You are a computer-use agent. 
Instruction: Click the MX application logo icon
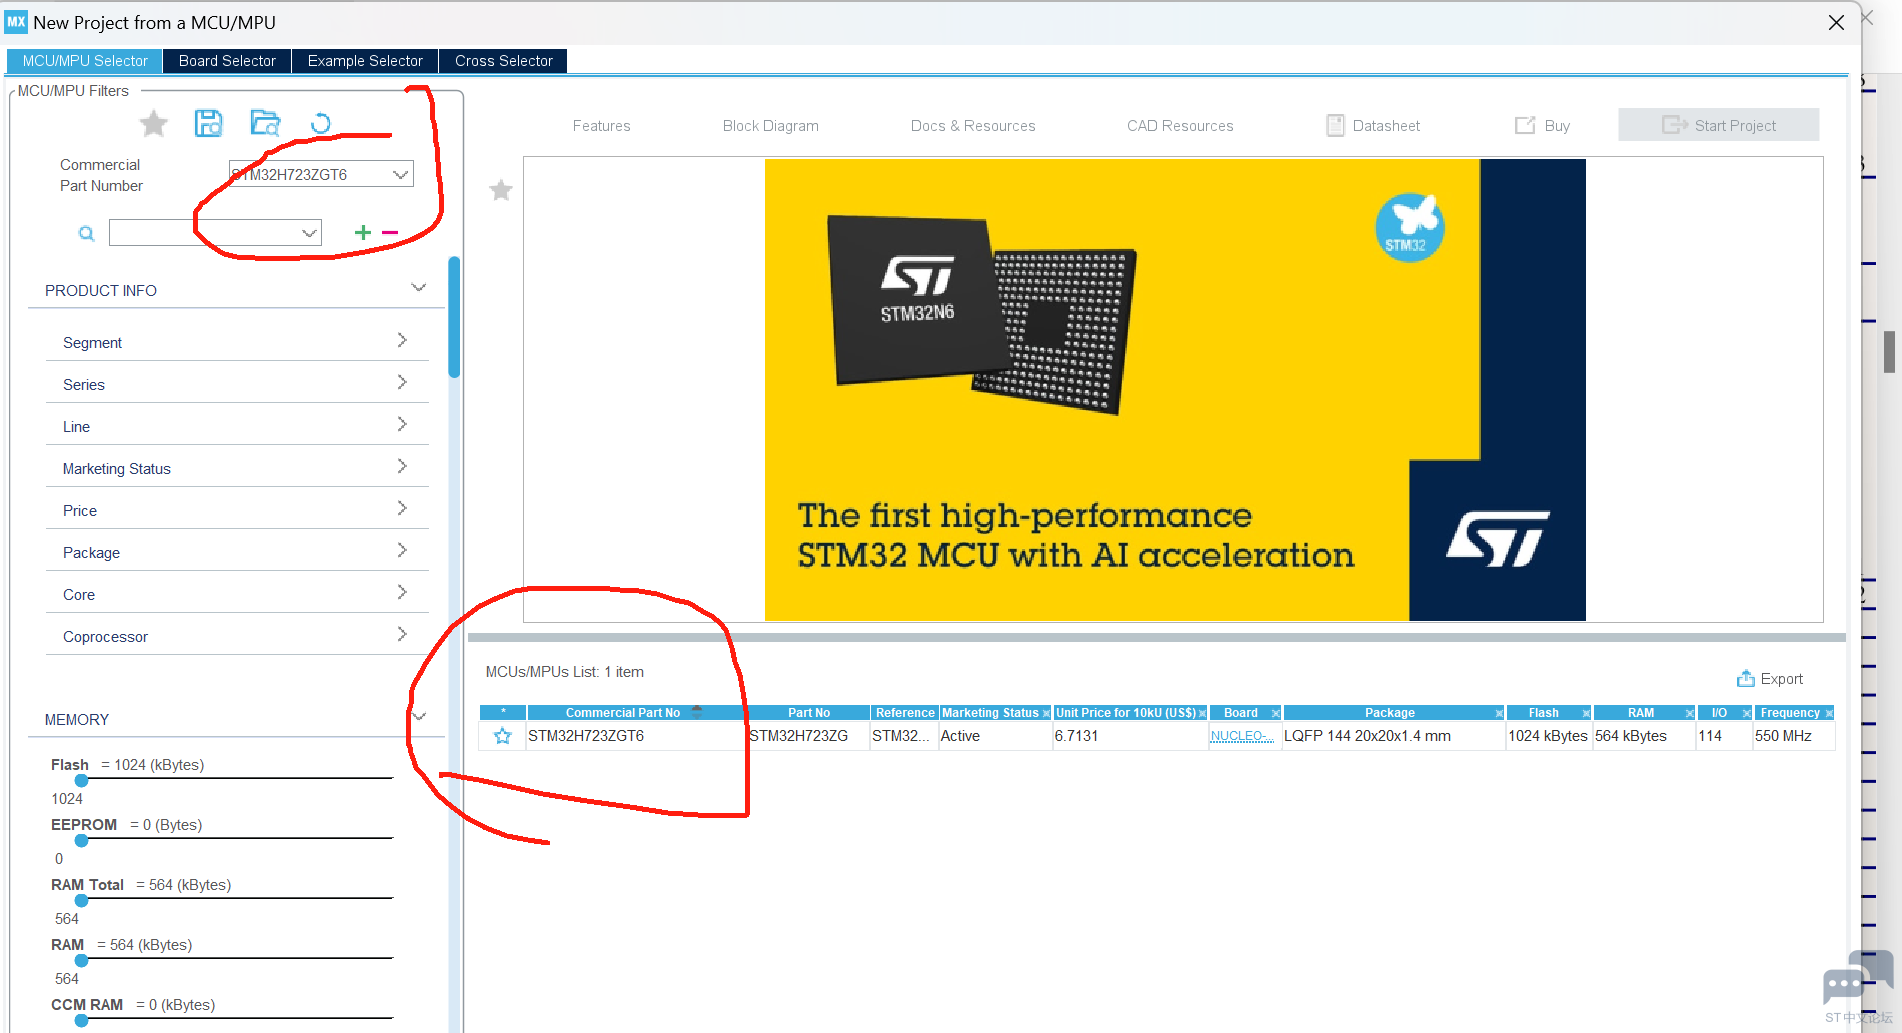pos(16,22)
